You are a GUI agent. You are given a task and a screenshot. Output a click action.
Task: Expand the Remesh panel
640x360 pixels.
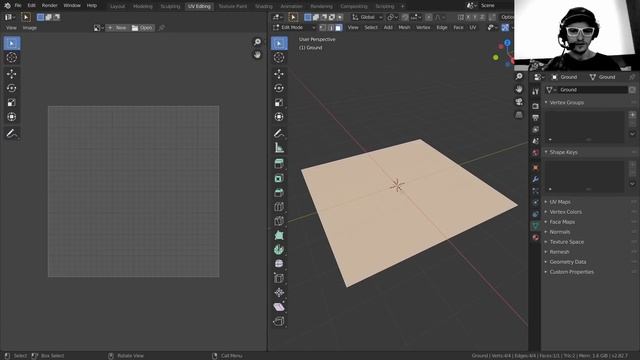click(559, 252)
